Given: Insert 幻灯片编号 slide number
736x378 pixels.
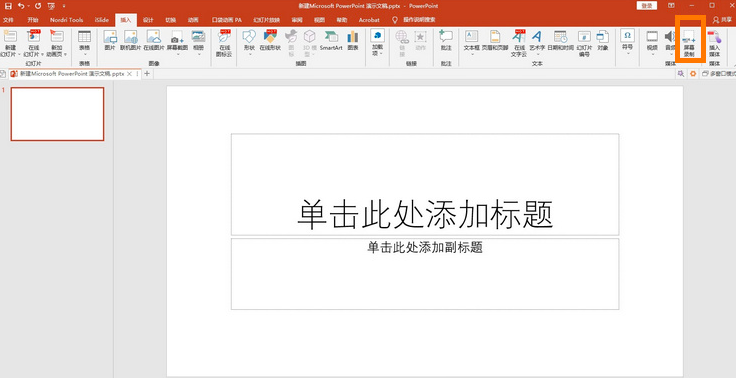Looking at the screenshot, I should 584,43.
